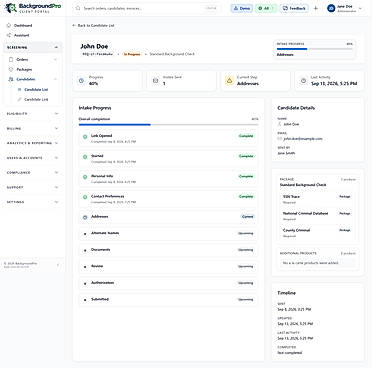372x368 pixels.
Task: Click the Demo button
Action: click(x=242, y=8)
